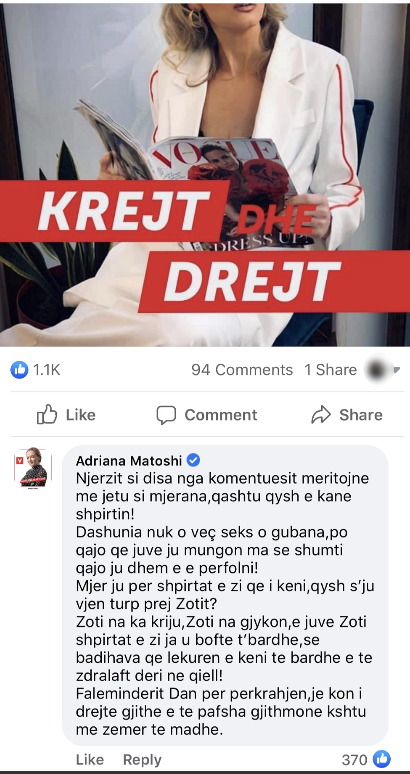Open Adriana Matoshi's profile picture
Image resolution: width=410 pixels, height=774 pixels.
pyautogui.click(x=33, y=467)
